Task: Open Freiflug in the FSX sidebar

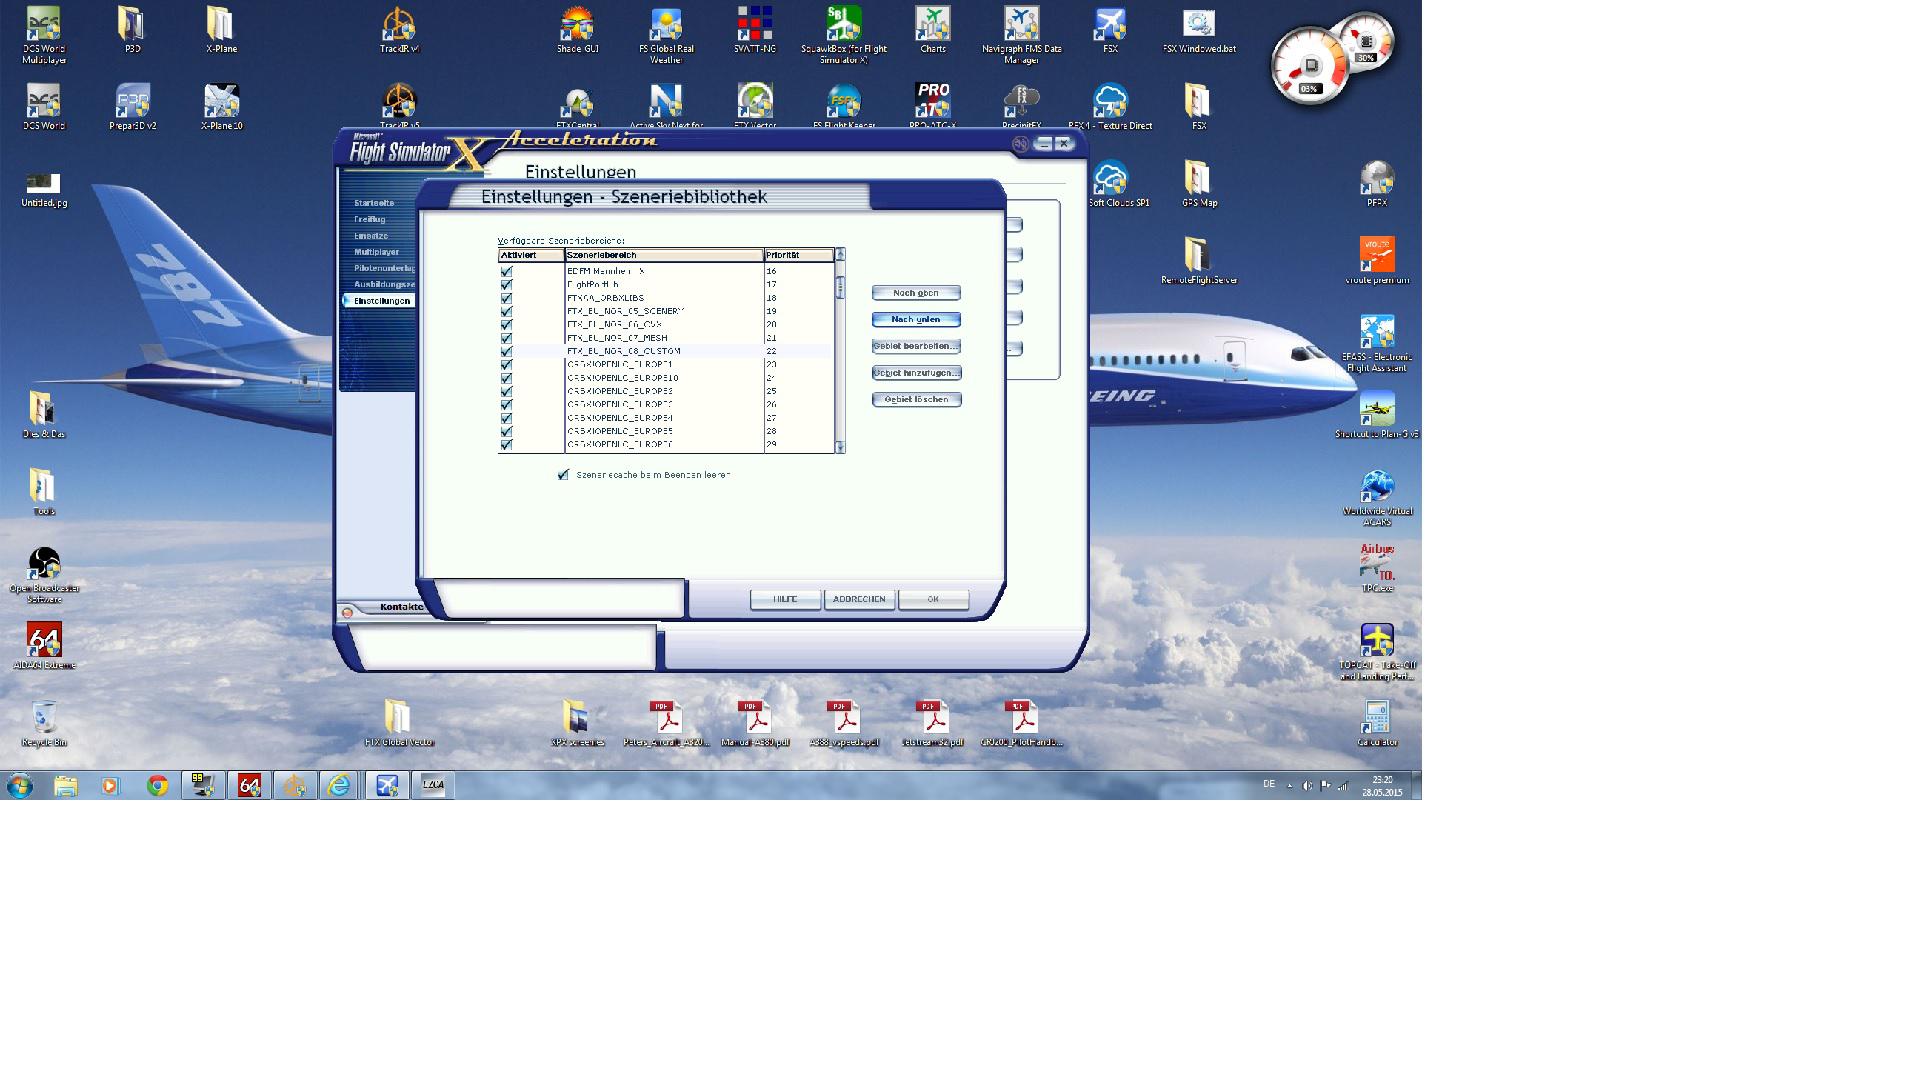Action: pos(369,219)
